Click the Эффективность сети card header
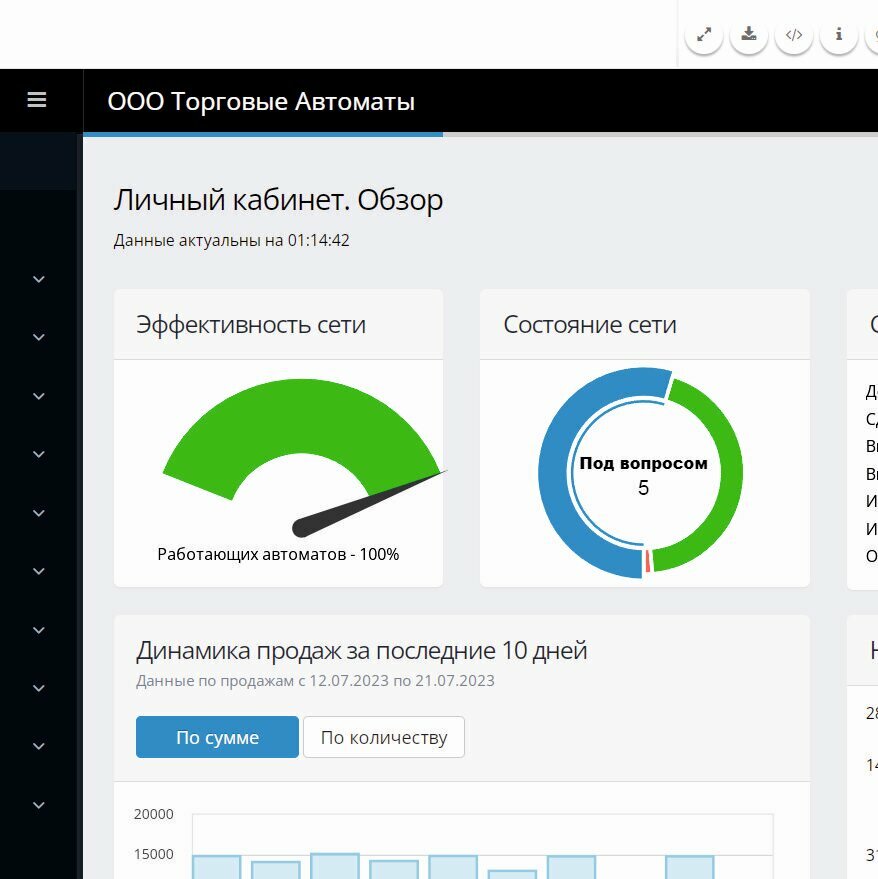The height and width of the screenshot is (879, 878). click(x=278, y=325)
